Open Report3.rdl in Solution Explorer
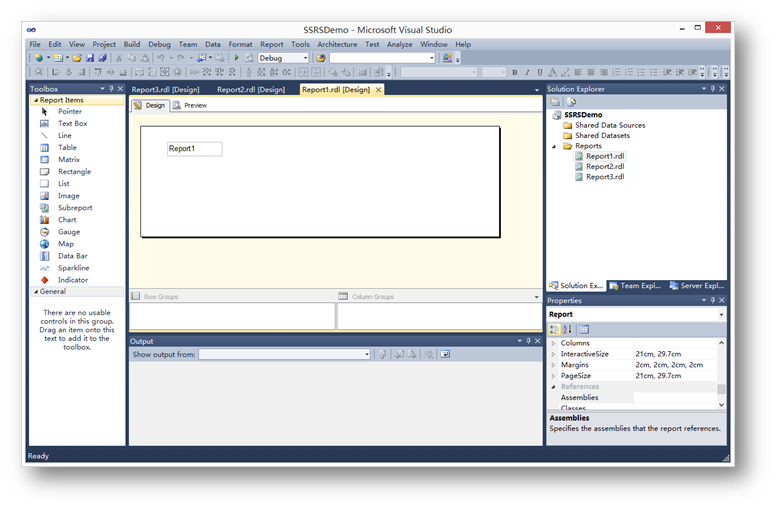Image resolution: width=777 pixels, height=509 pixels. [605, 177]
